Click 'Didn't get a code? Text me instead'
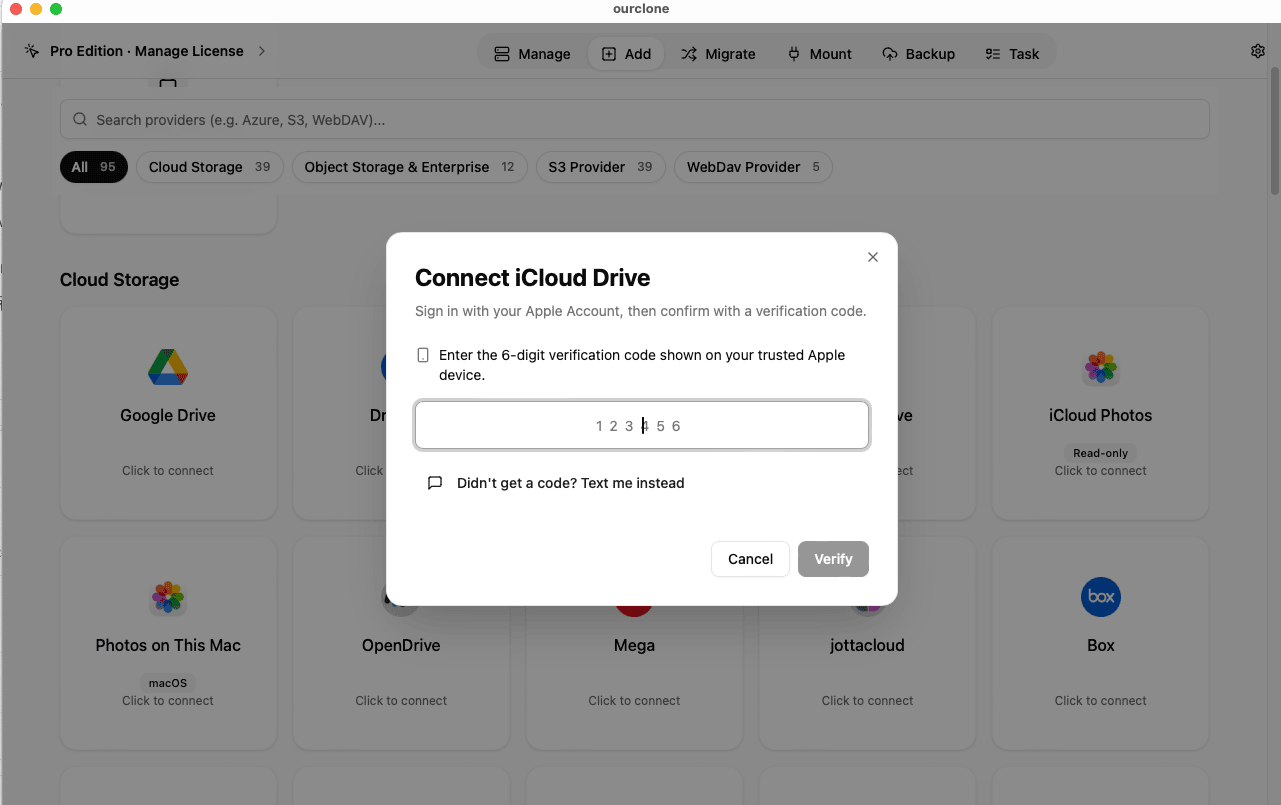Viewport: 1281px width, 805px height. click(571, 483)
